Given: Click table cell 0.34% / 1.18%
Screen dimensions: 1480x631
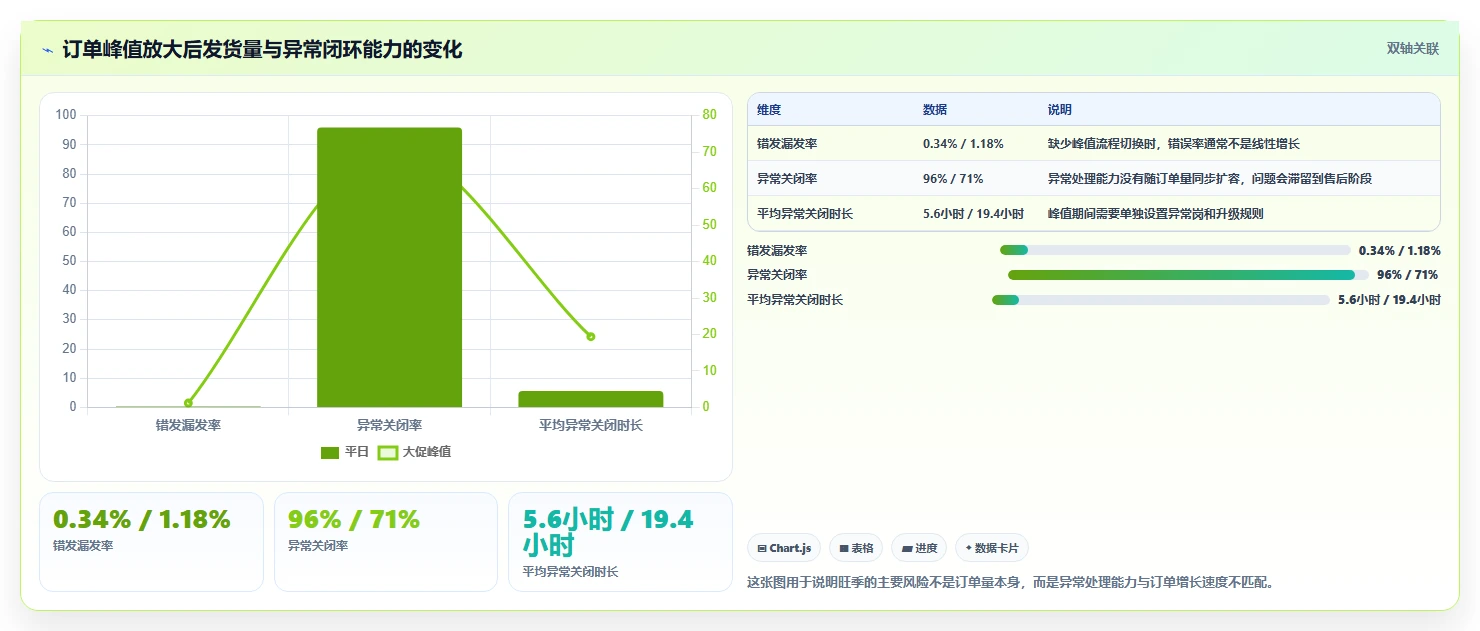Looking at the screenshot, I should pos(963,144).
